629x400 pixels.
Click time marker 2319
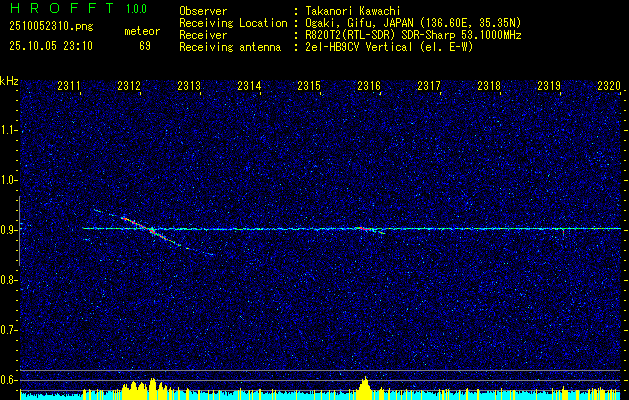[549, 85]
